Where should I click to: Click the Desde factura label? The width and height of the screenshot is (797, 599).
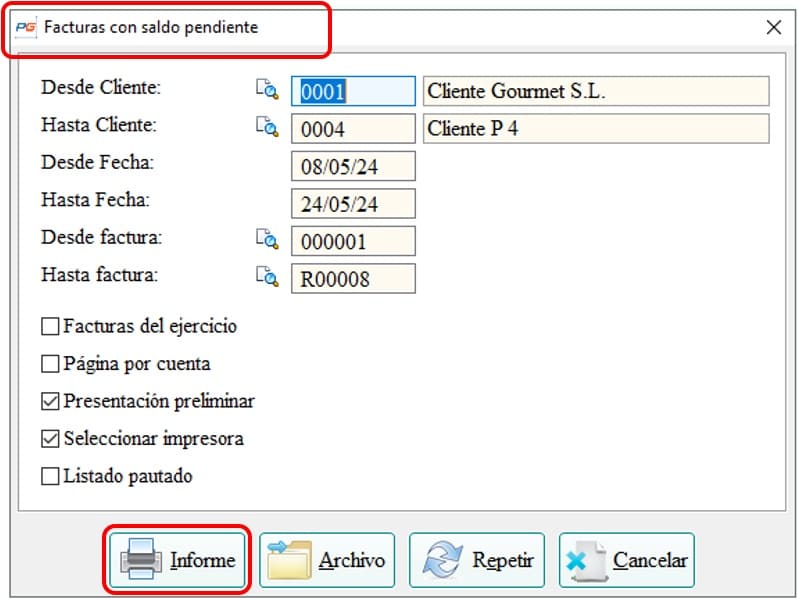102,237
